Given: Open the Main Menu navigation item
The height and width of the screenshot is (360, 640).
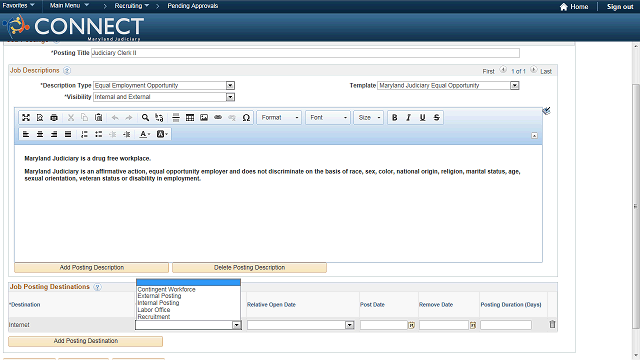Looking at the screenshot, I should (x=69, y=6).
